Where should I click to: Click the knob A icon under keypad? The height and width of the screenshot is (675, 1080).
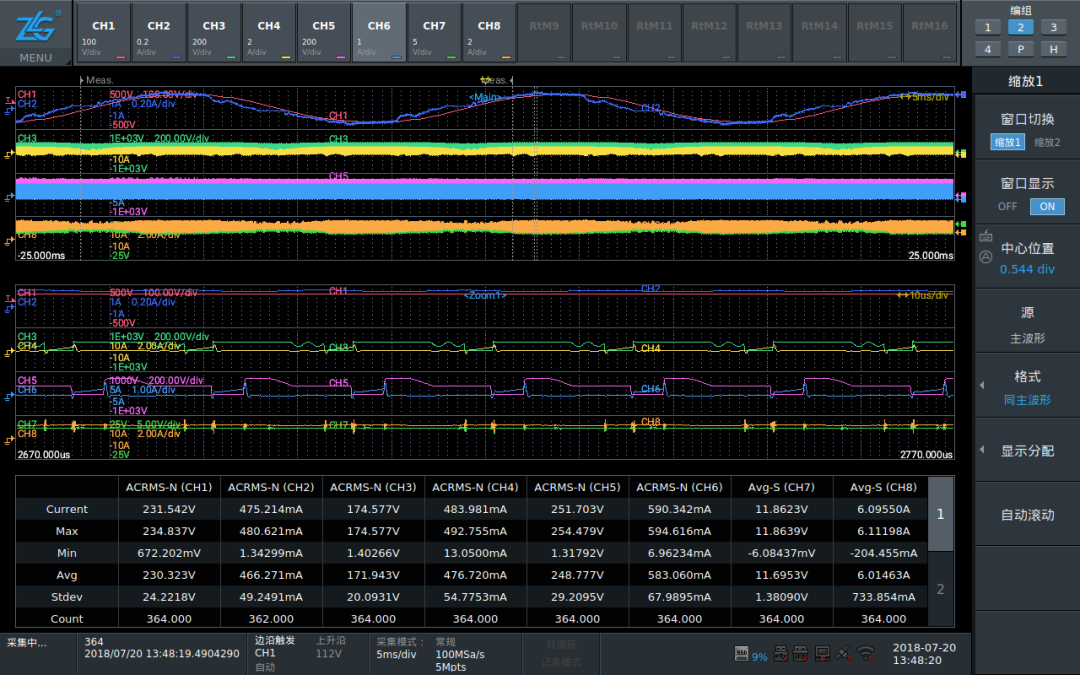click(x=986, y=256)
